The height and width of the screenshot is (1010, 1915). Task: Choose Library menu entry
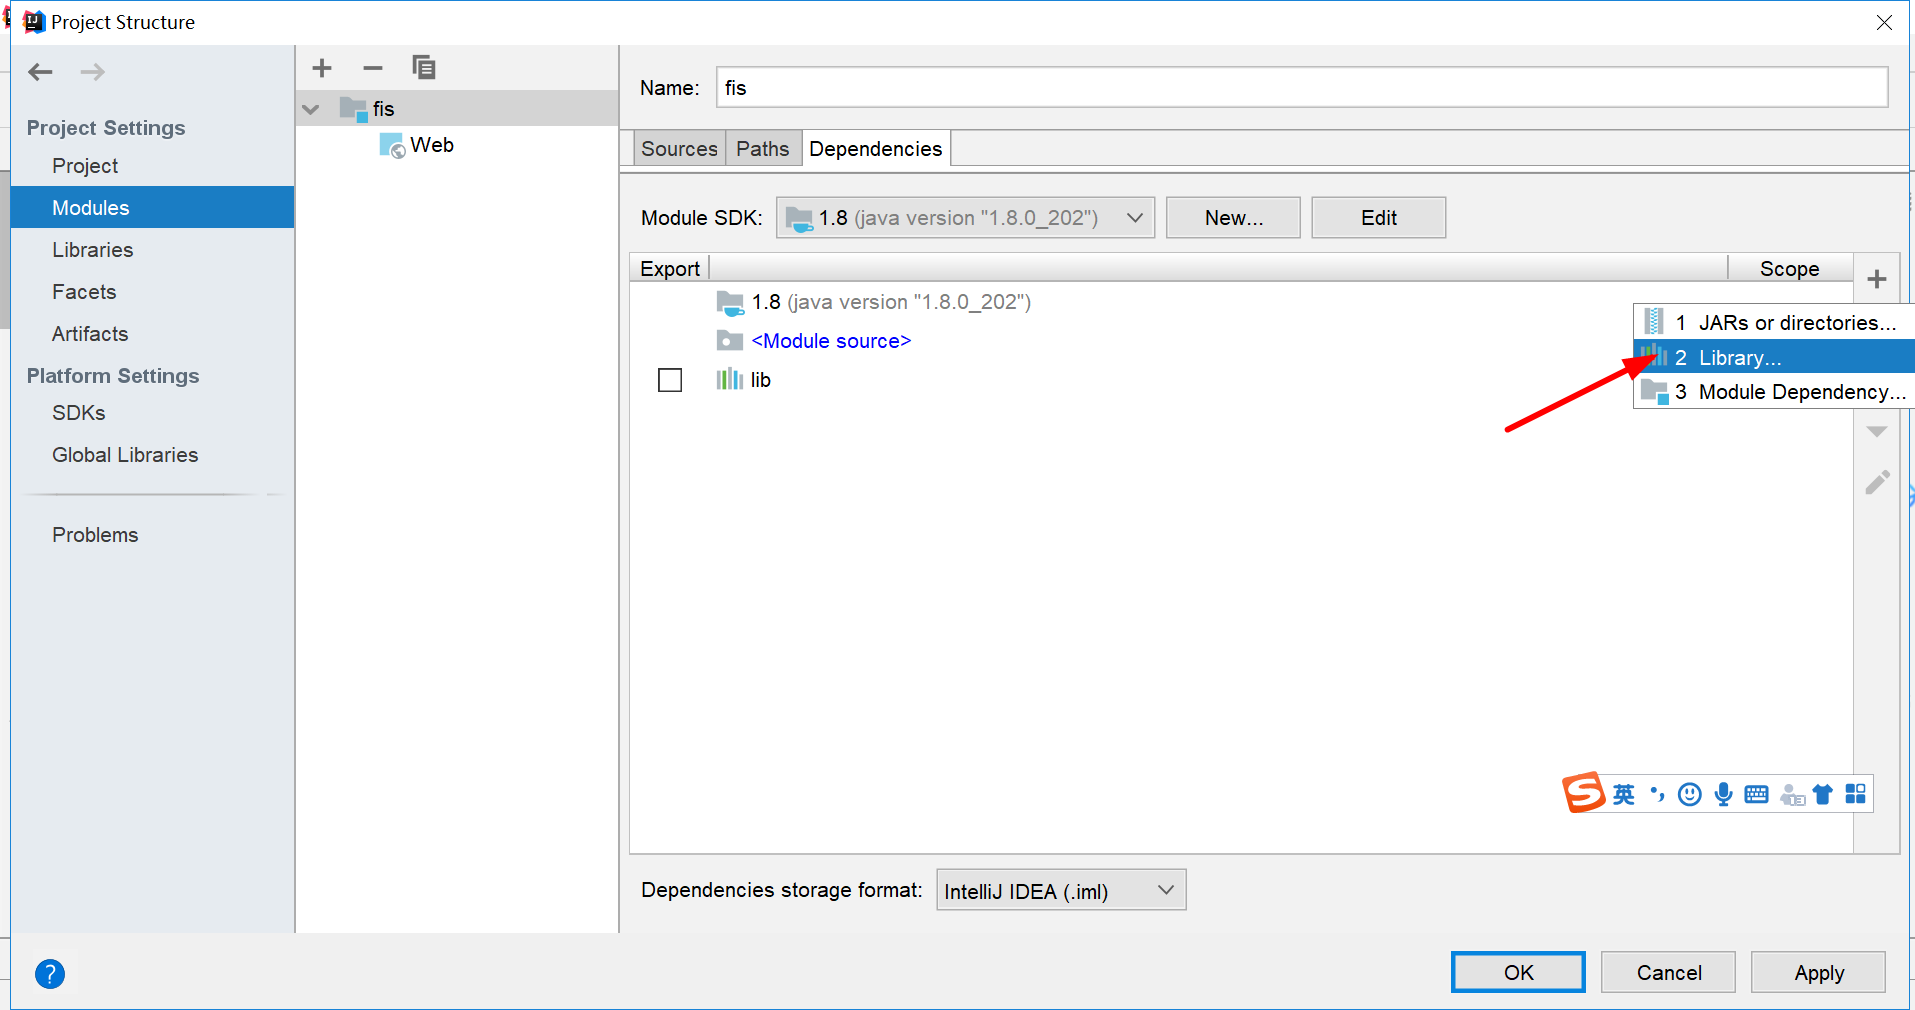coord(1773,357)
